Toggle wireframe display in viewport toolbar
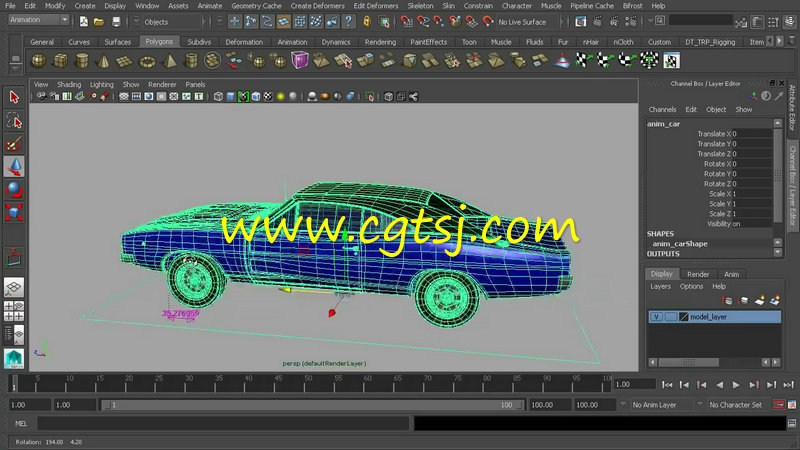 pos(218,96)
